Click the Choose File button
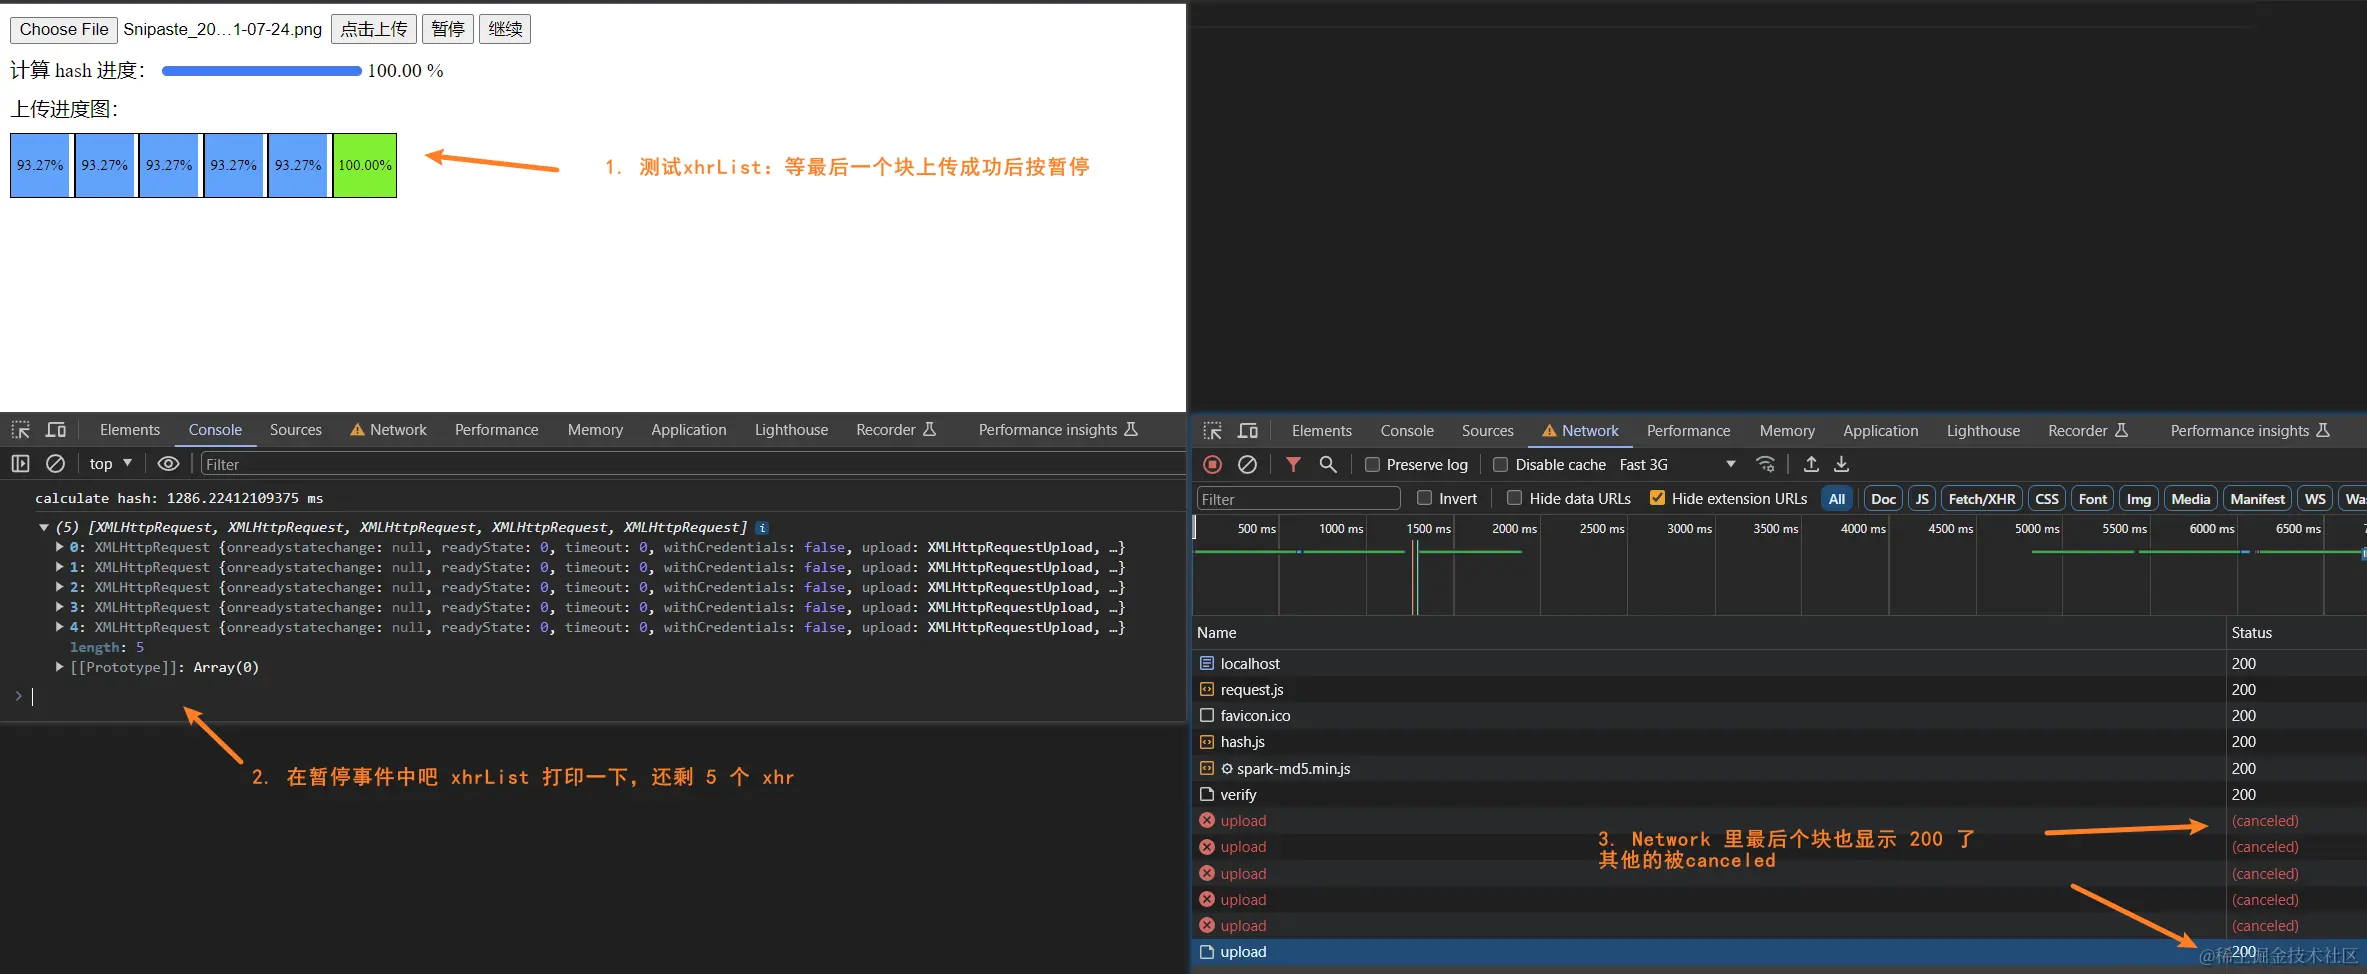2367x974 pixels. (64, 29)
